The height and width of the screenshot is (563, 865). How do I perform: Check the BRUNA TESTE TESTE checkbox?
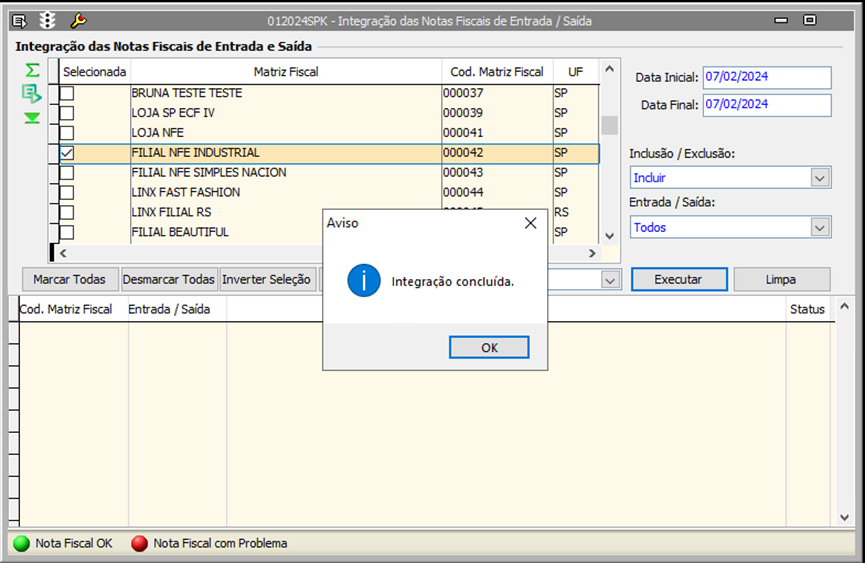67,93
